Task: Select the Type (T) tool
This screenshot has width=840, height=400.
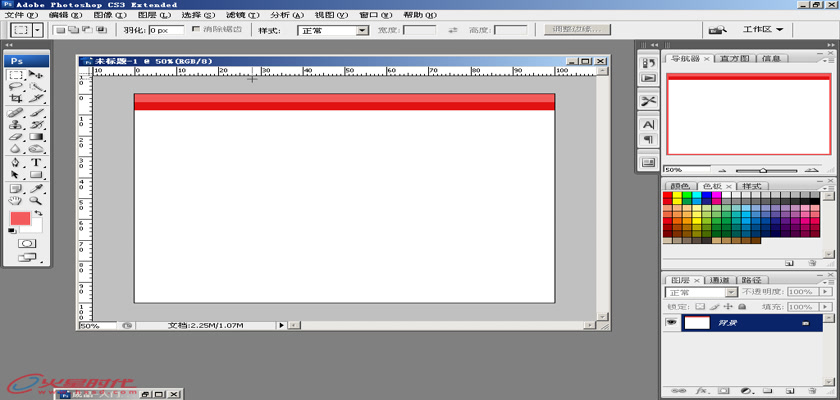Action: click(37, 162)
